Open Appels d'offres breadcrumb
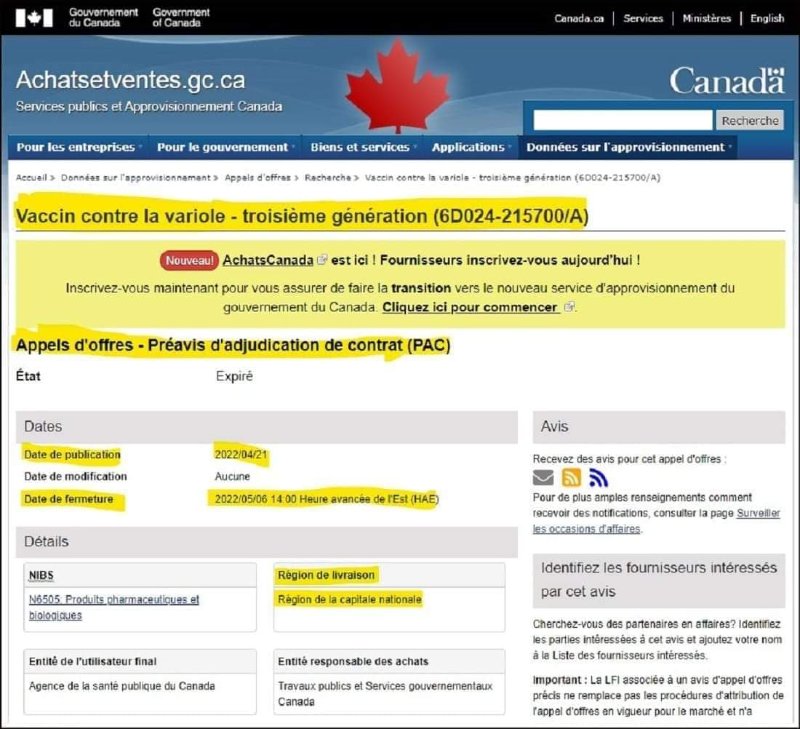 258,178
